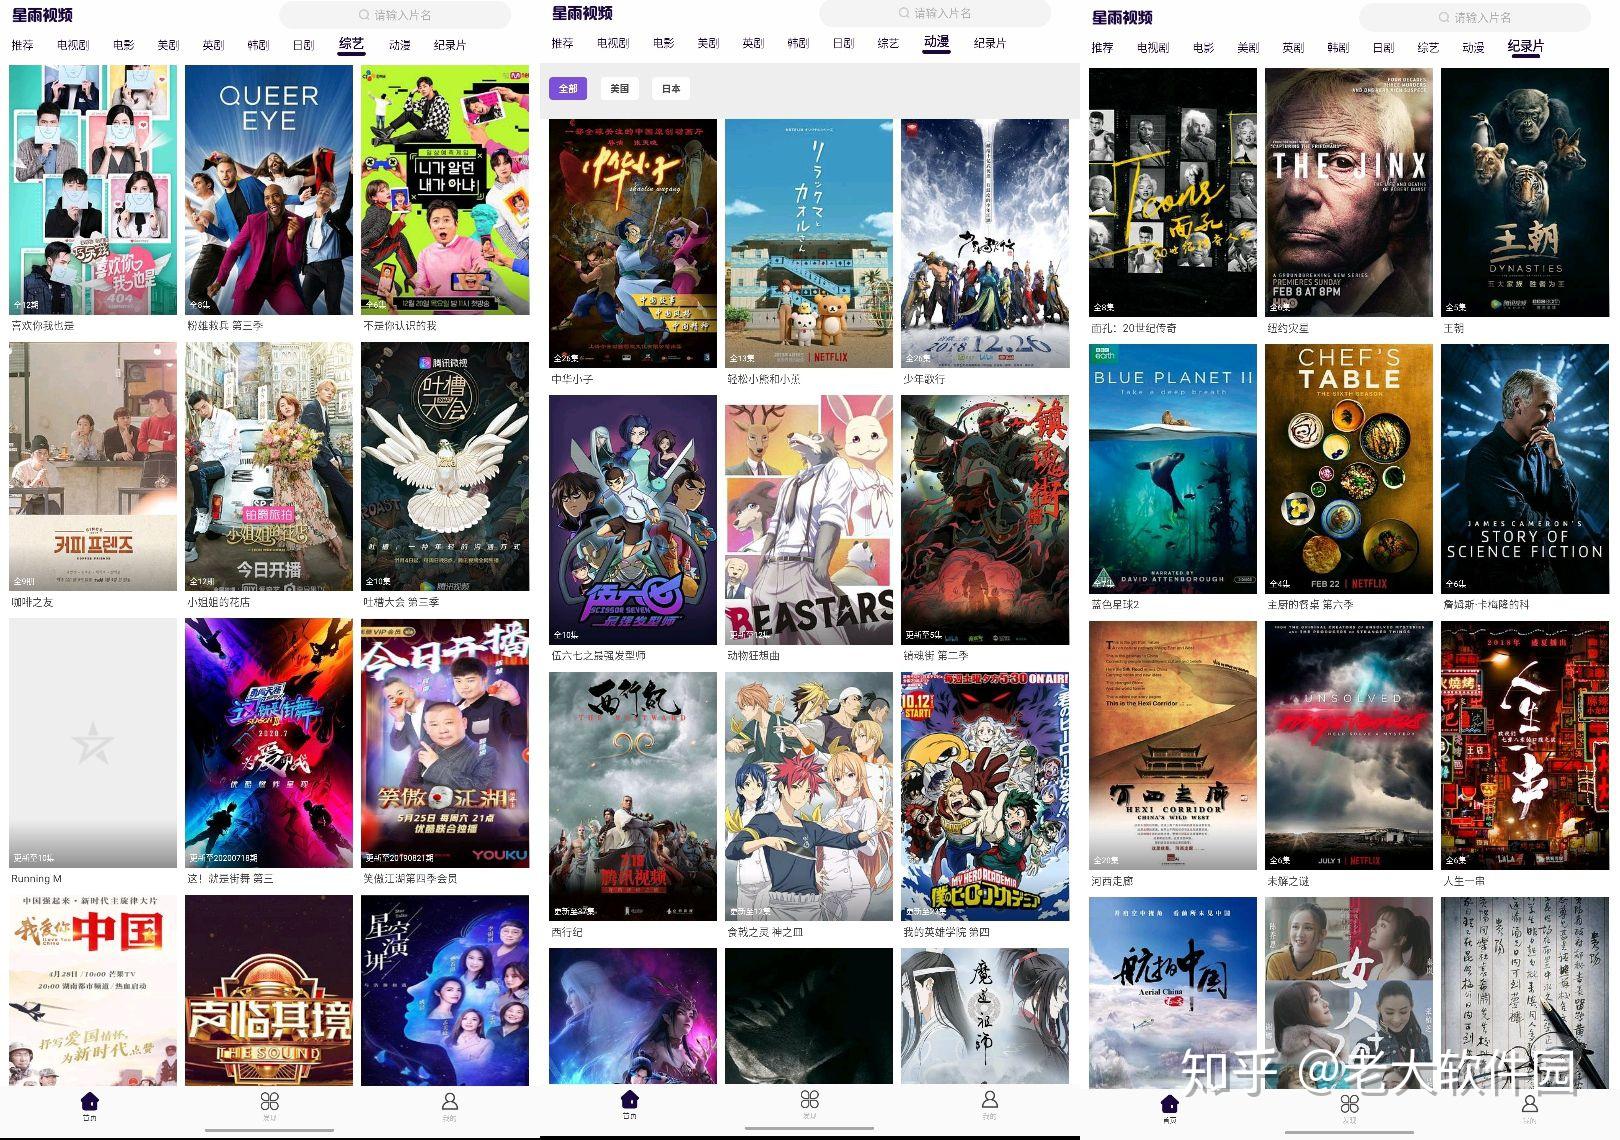Screen dimensions: 1620x1140
Task: Click the 星雨视频 logo on the 动漫 screen
Action: click(582, 13)
